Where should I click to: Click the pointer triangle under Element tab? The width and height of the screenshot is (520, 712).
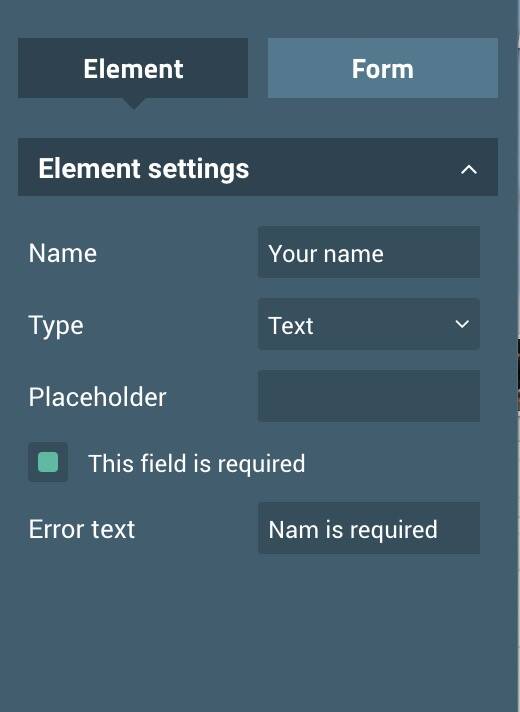[x=134, y=104]
